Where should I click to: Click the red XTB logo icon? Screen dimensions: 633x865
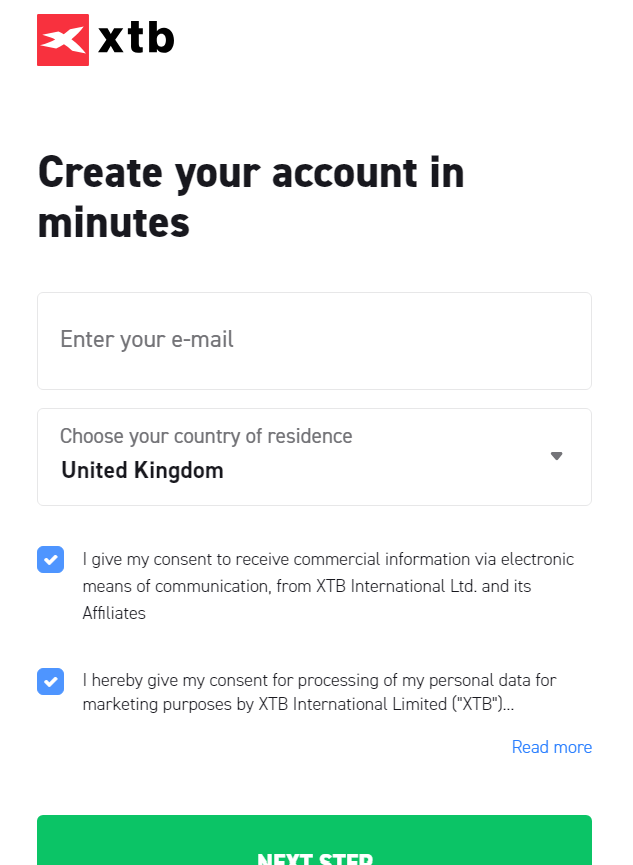[x=63, y=40]
